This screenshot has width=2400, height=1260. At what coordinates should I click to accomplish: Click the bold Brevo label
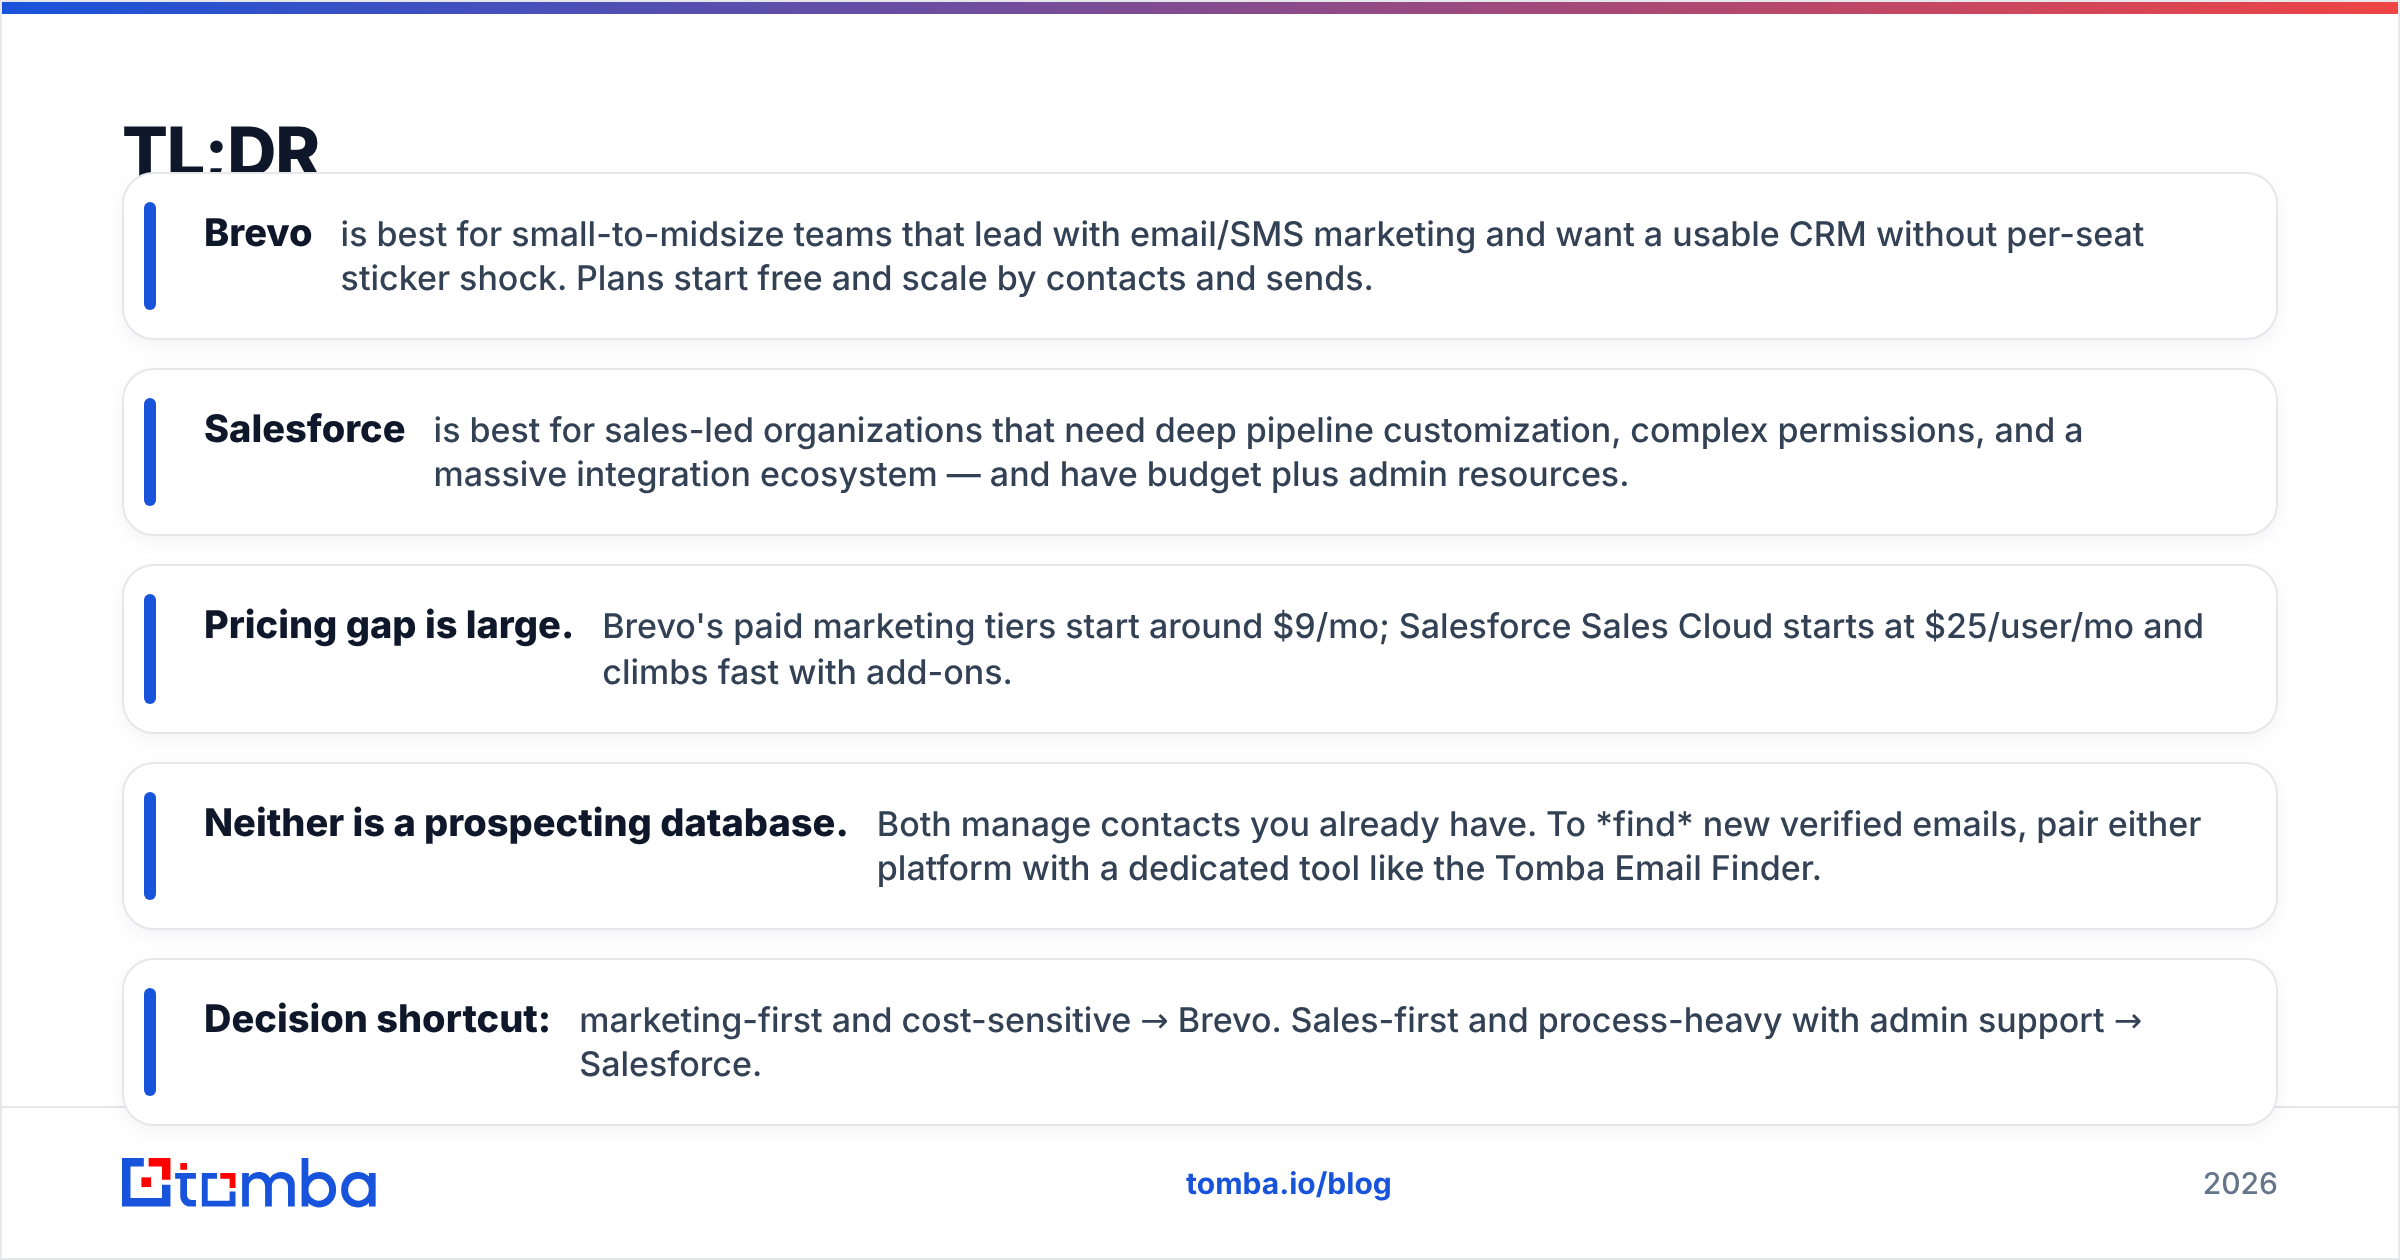click(x=258, y=233)
